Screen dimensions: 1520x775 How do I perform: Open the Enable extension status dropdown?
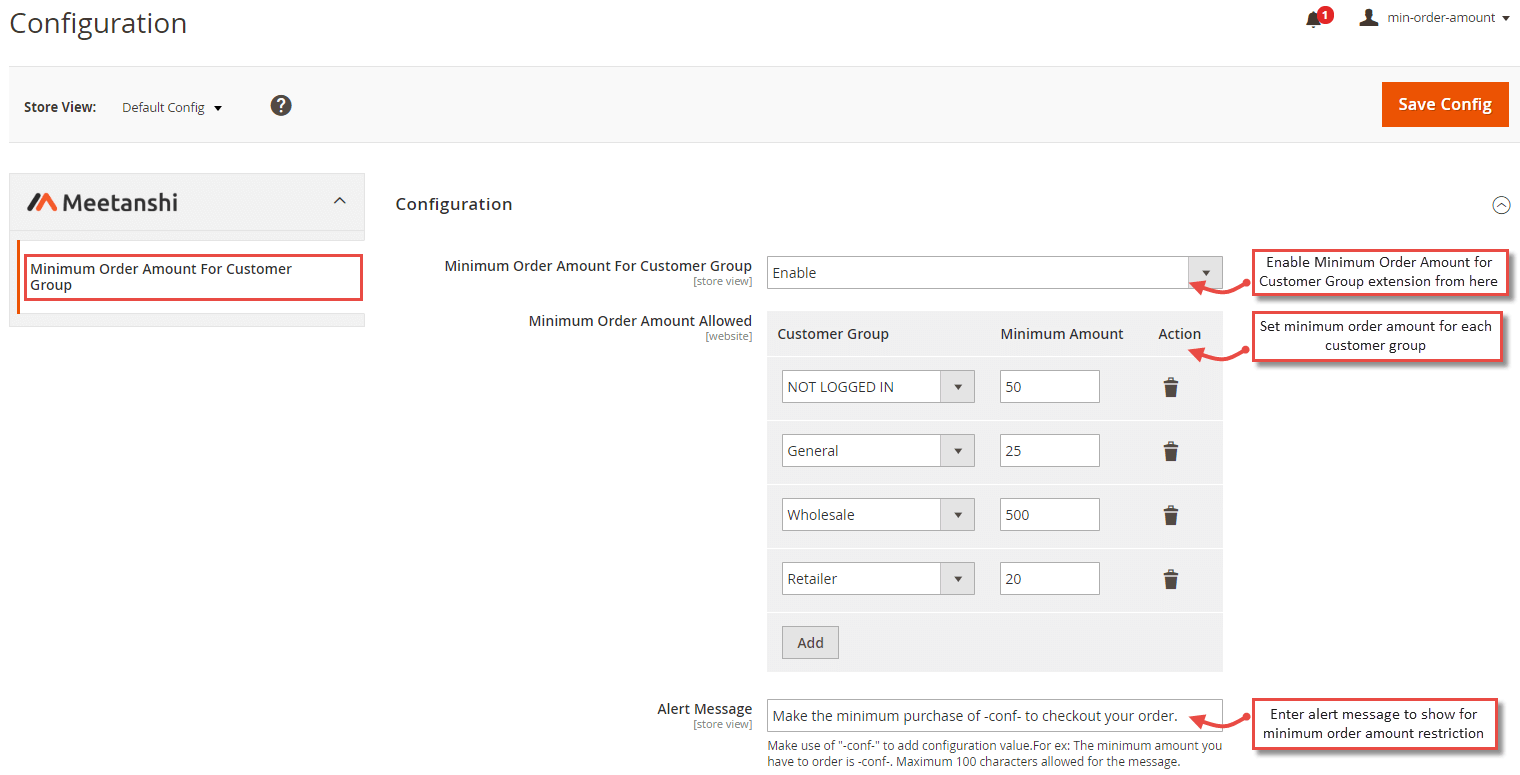(994, 273)
